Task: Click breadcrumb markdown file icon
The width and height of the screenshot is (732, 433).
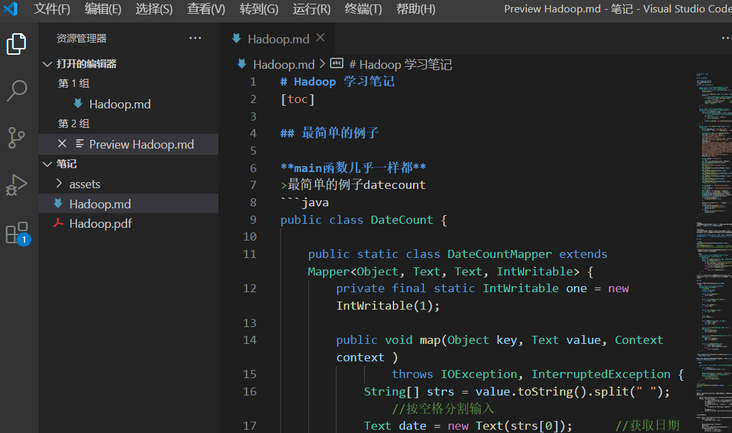Action: (x=242, y=63)
